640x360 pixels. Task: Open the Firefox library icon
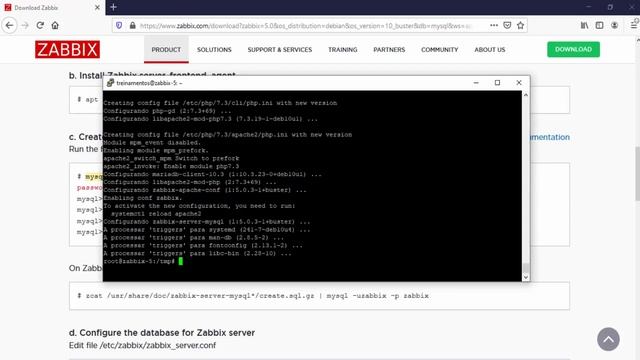point(584,25)
